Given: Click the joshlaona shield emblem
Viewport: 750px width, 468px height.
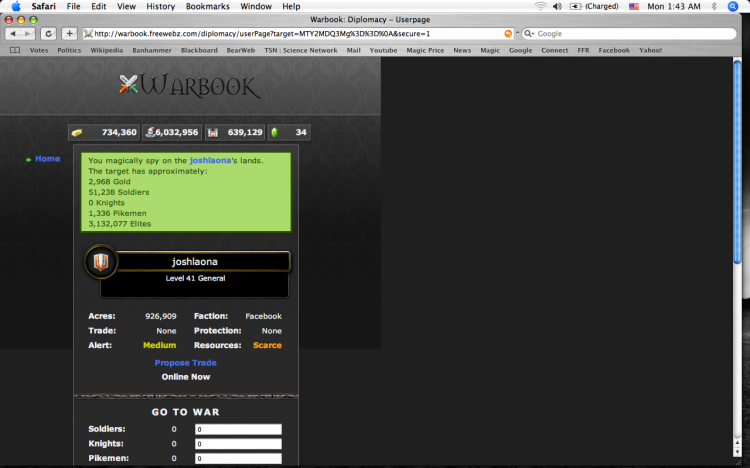Looking at the screenshot, I should pos(101,262).
